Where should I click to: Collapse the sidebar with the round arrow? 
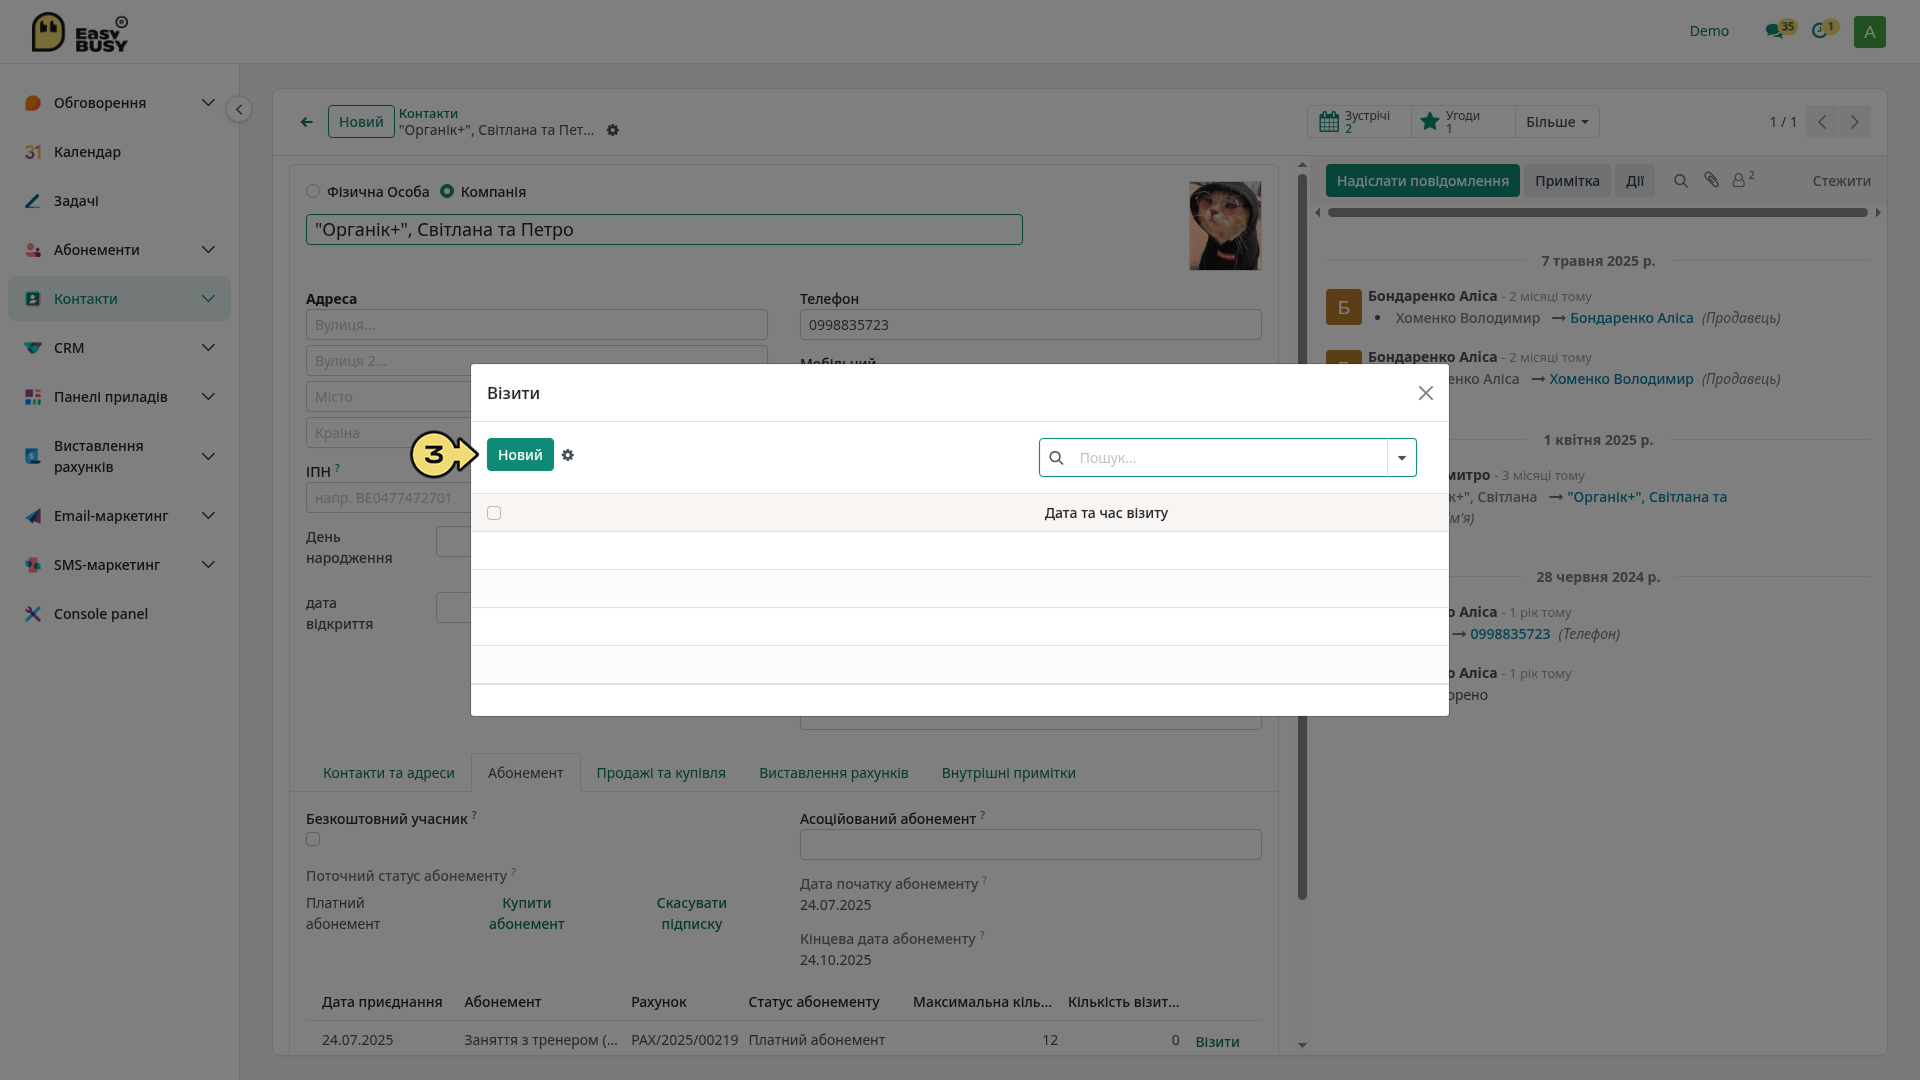[239, 109]
